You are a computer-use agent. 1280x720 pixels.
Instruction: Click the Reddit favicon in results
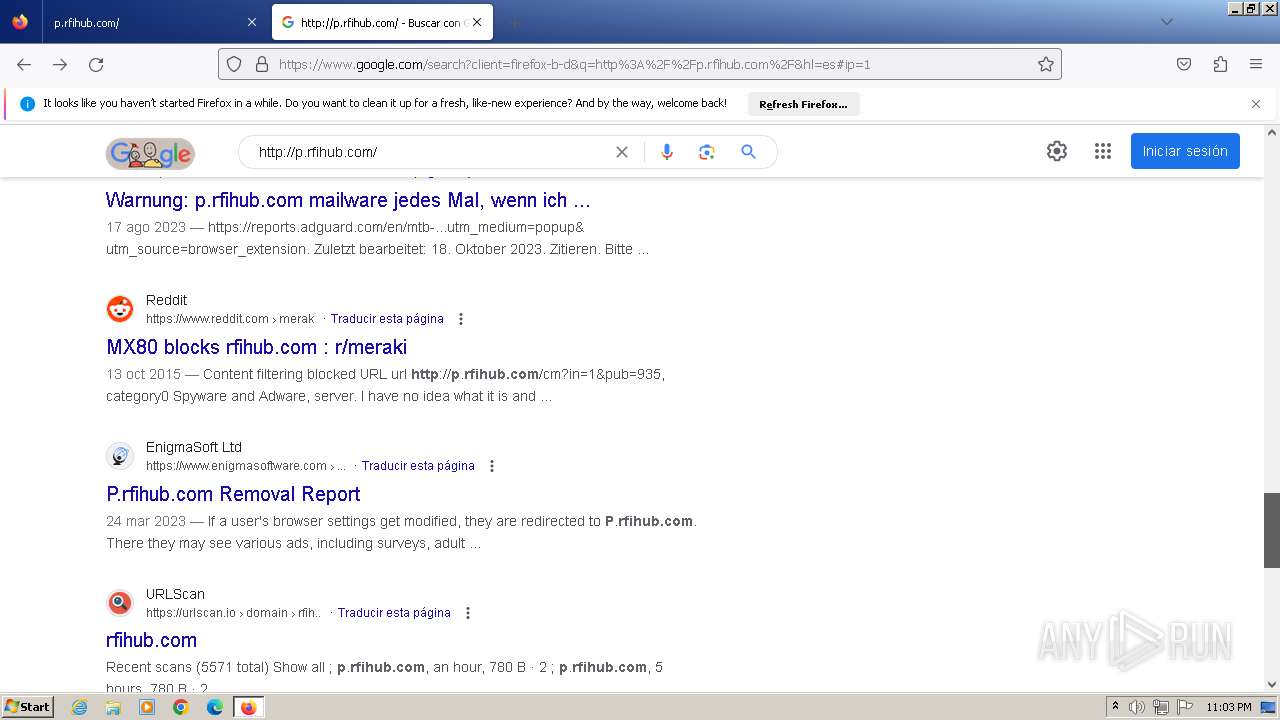(120, 309)
